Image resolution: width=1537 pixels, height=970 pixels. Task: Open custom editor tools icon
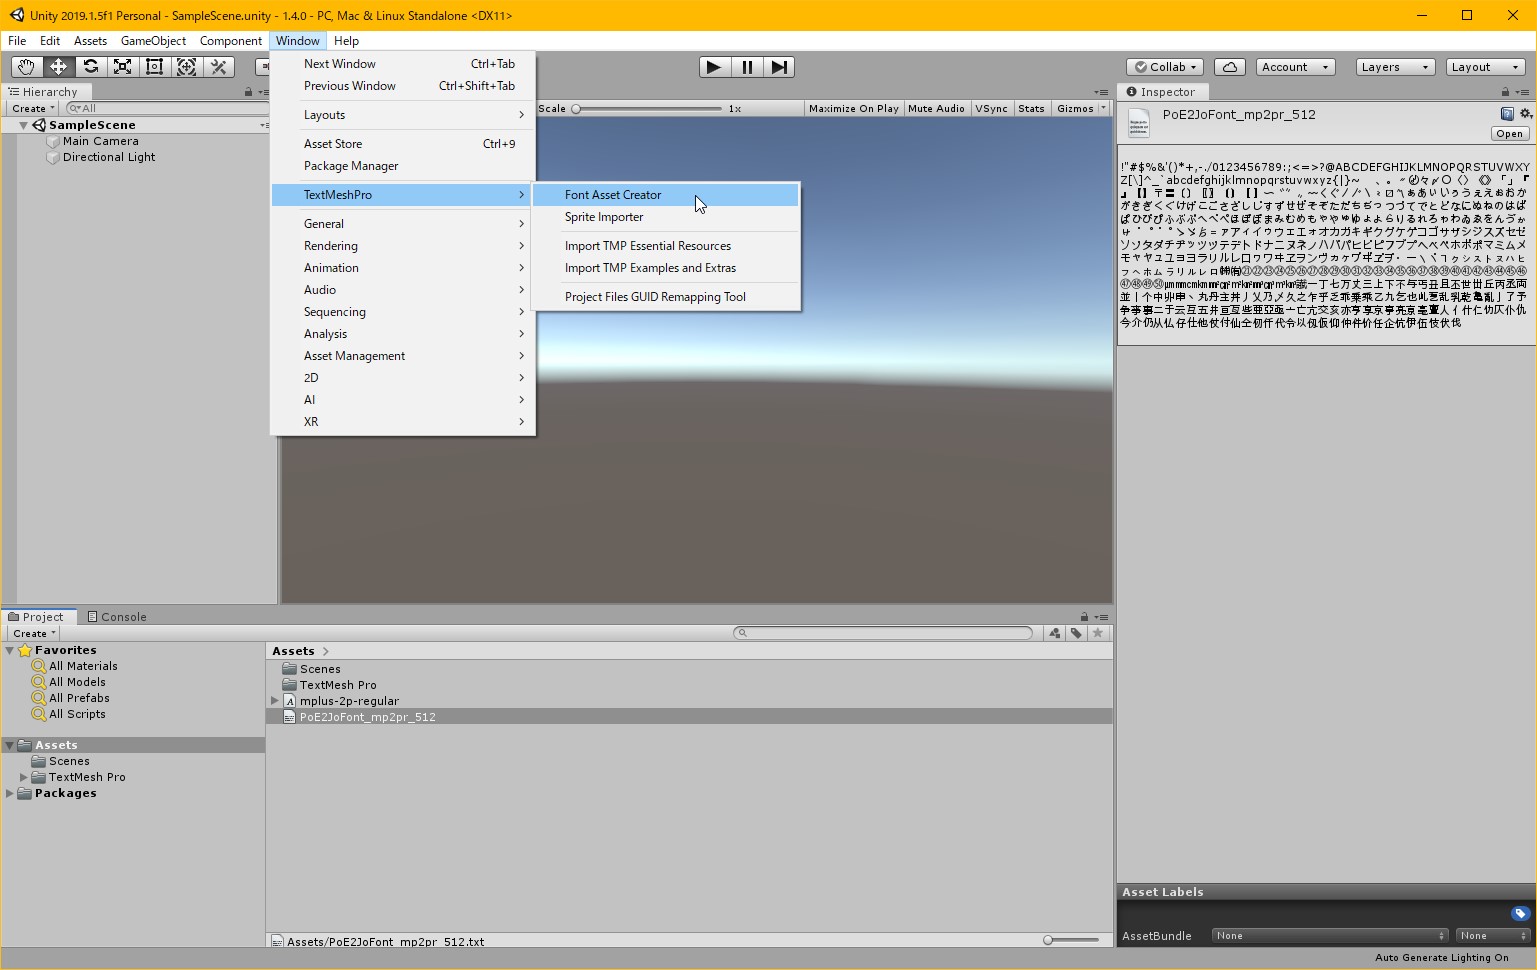218,67
